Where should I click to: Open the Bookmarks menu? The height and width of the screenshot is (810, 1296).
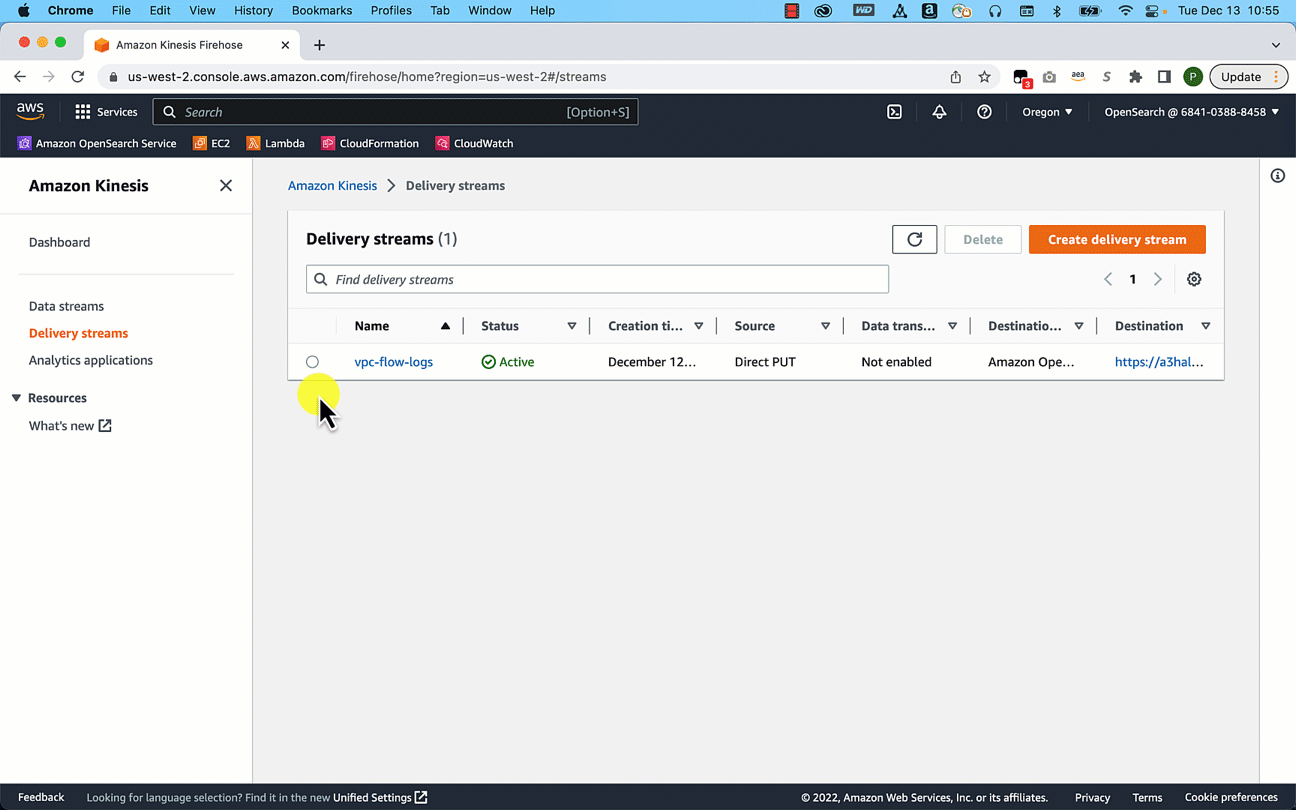322,10
